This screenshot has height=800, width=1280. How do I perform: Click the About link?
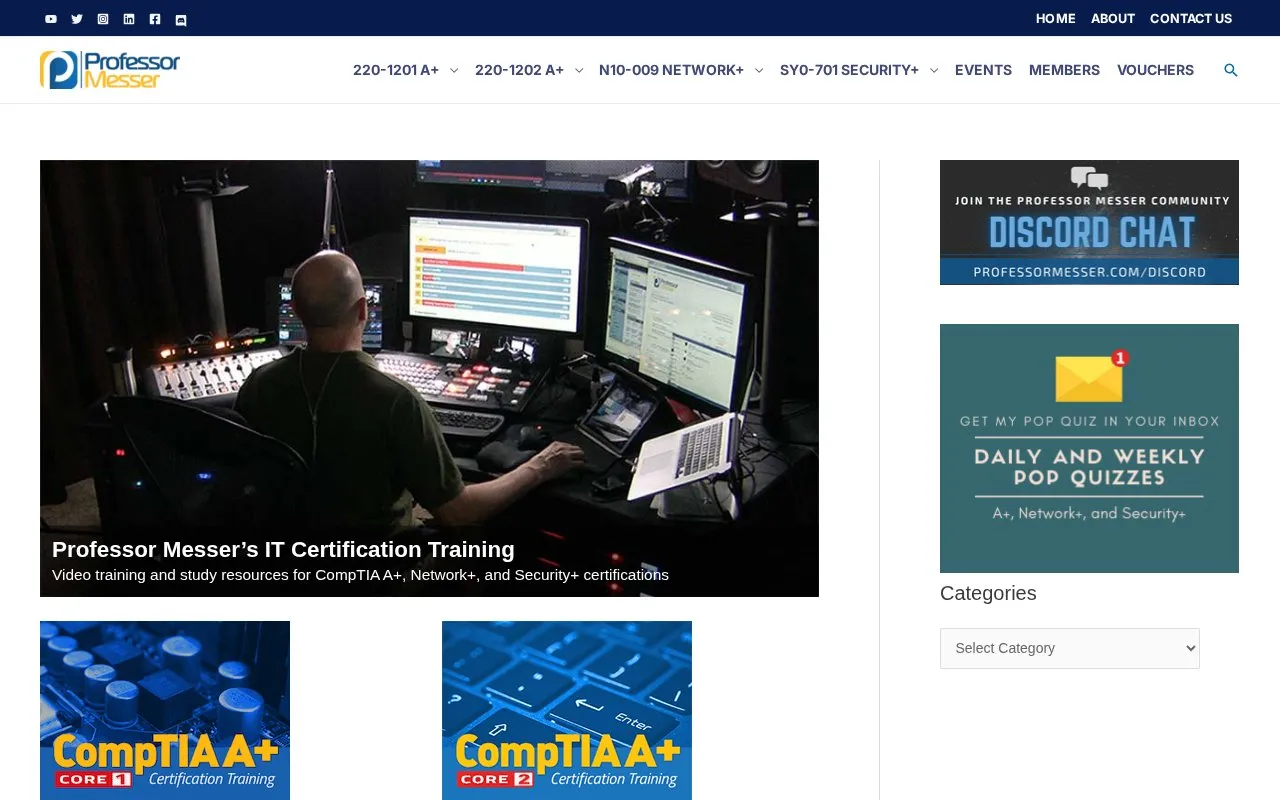tap(1113, 18)
